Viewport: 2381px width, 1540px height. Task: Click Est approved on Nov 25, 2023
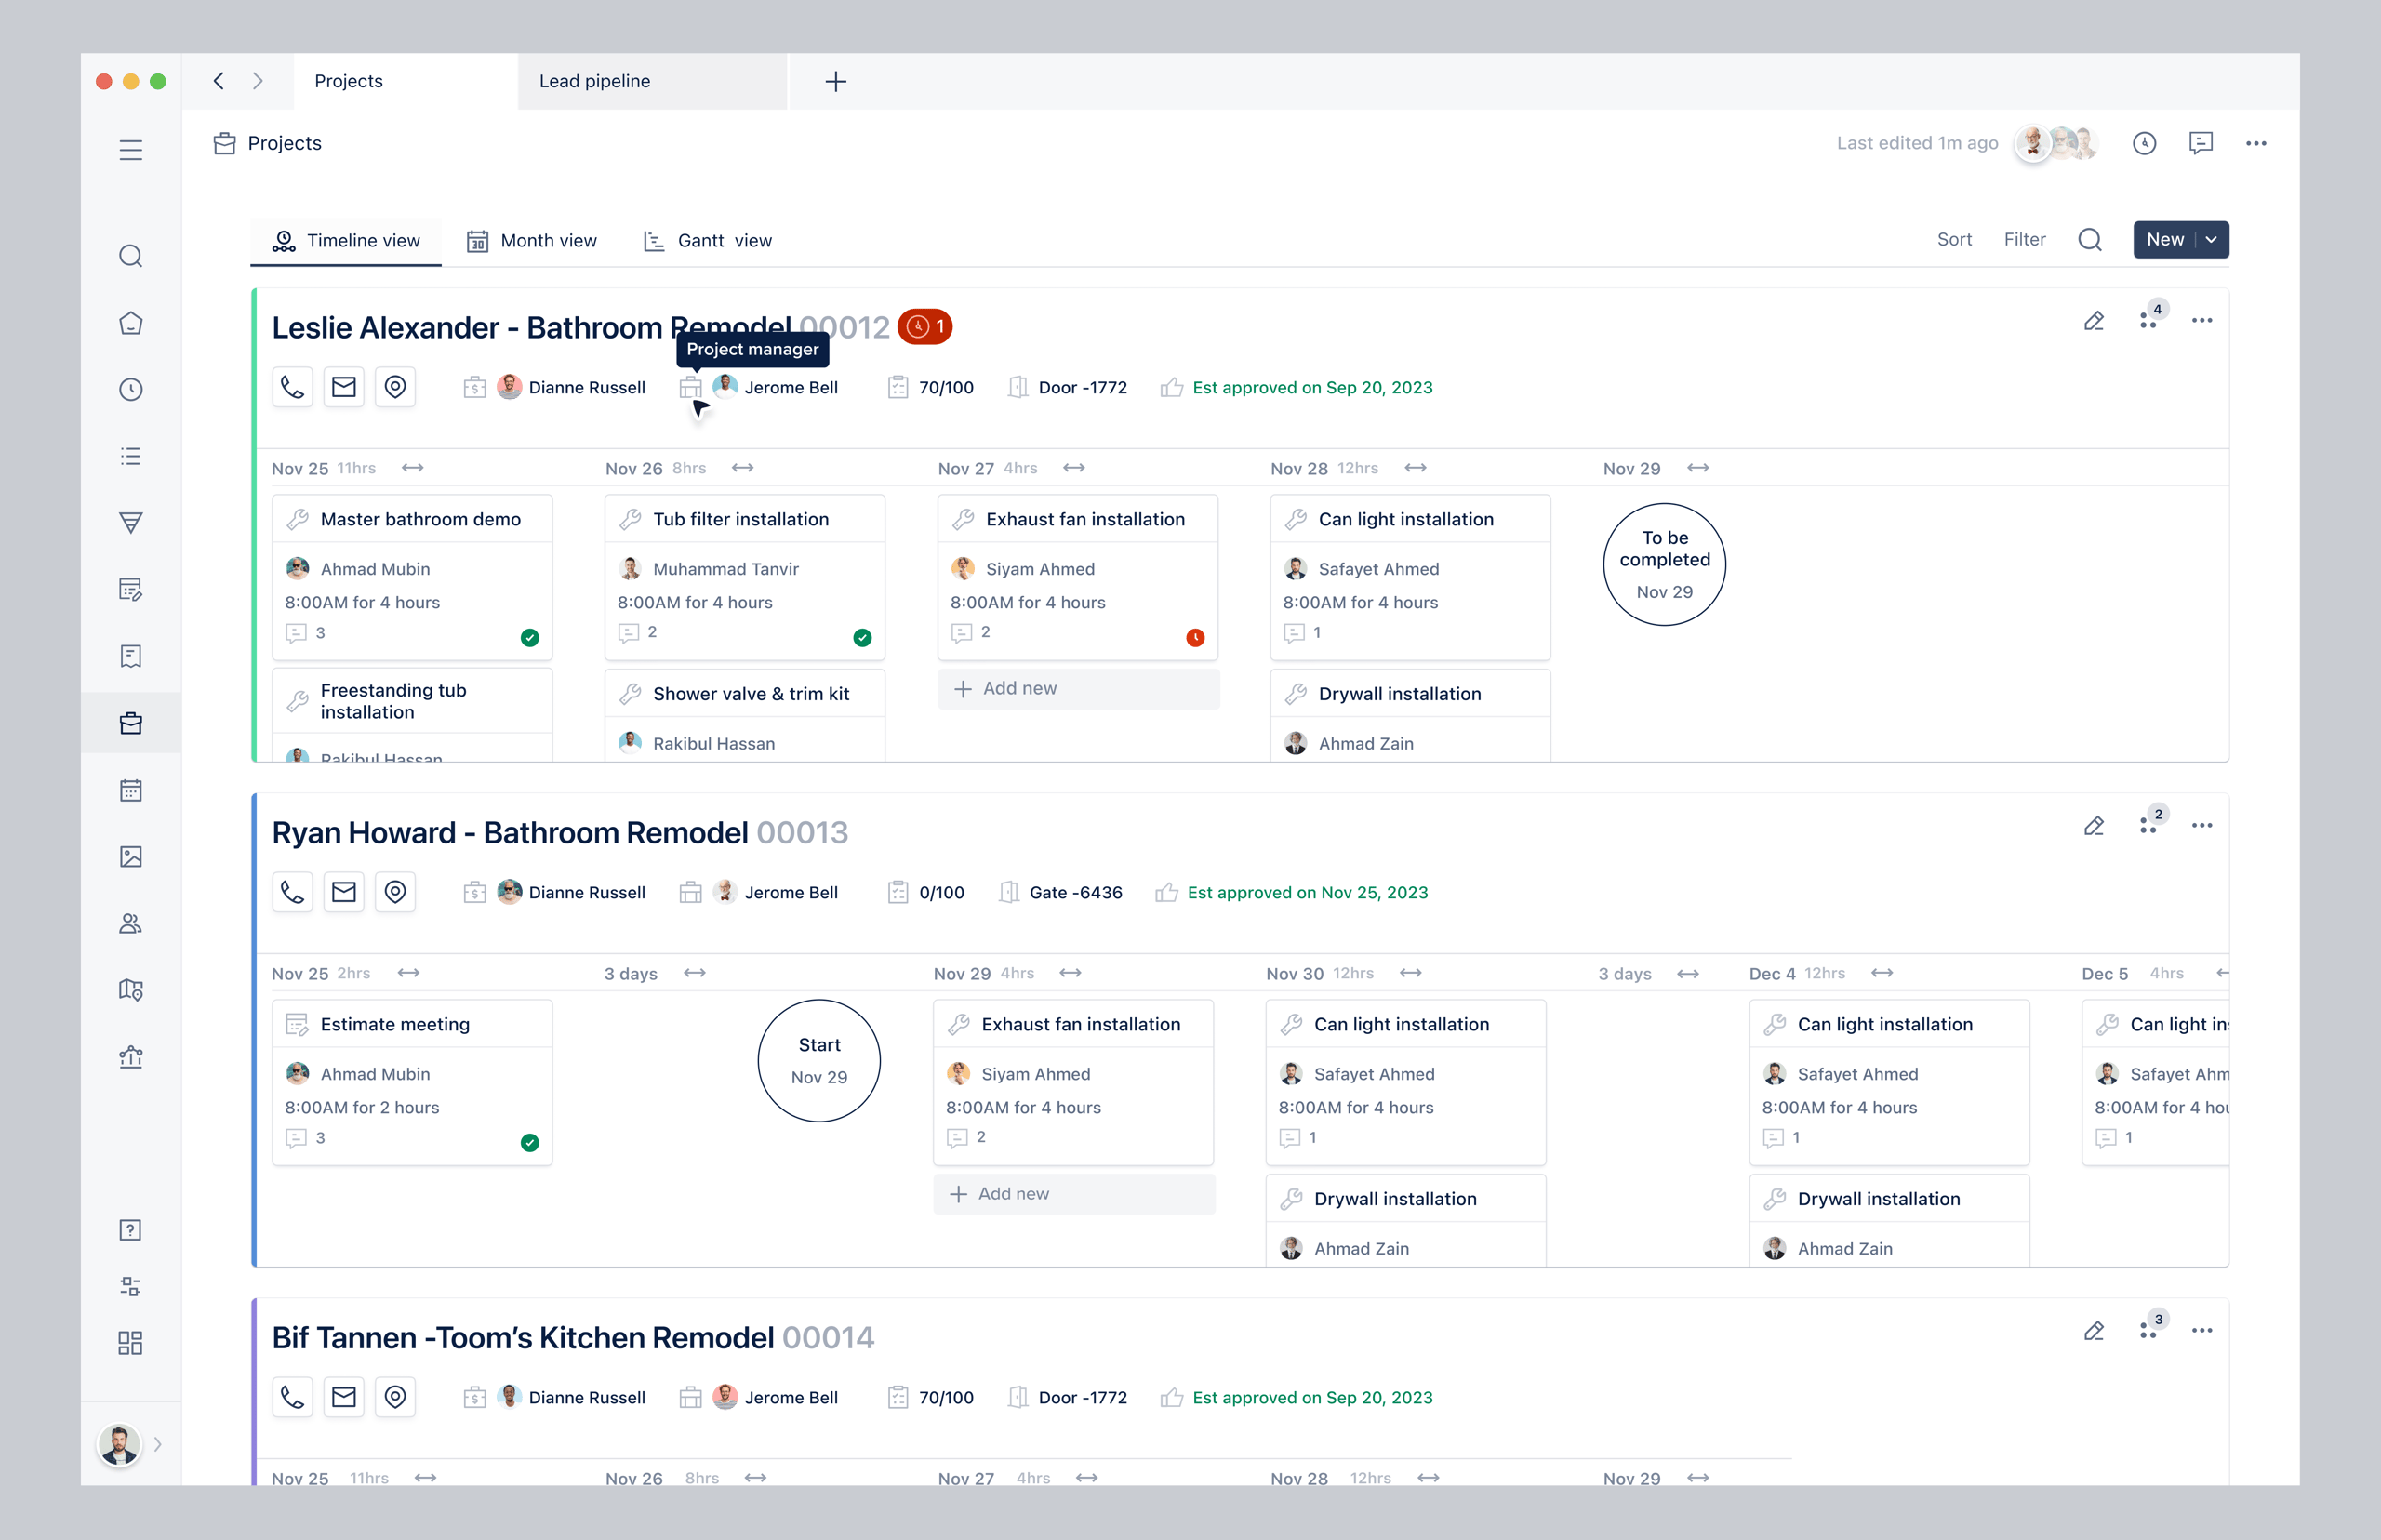coord(1307,892)
